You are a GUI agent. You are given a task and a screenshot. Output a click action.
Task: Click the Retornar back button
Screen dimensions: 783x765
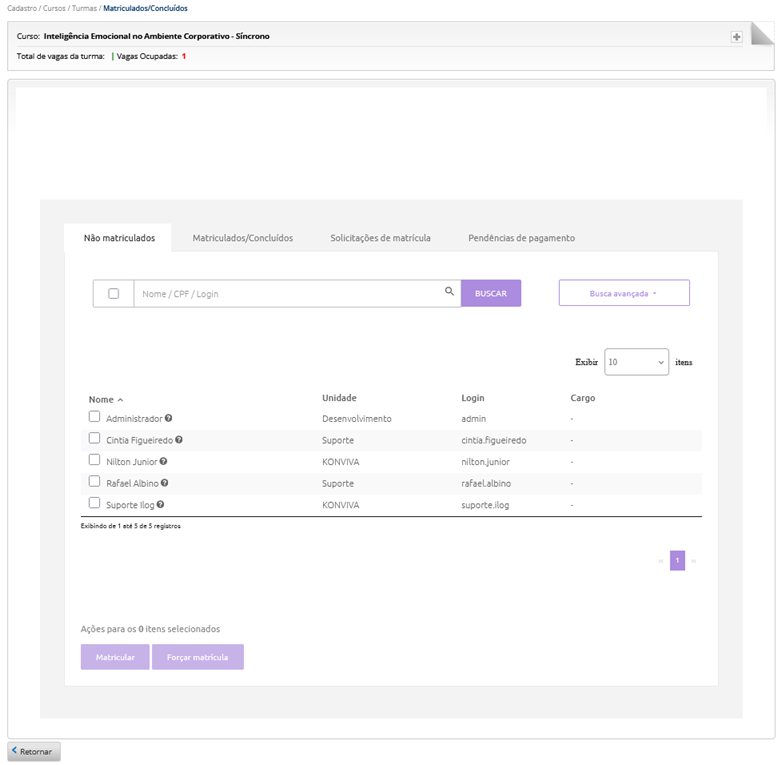pyautogui.click(x=35, y=751)
